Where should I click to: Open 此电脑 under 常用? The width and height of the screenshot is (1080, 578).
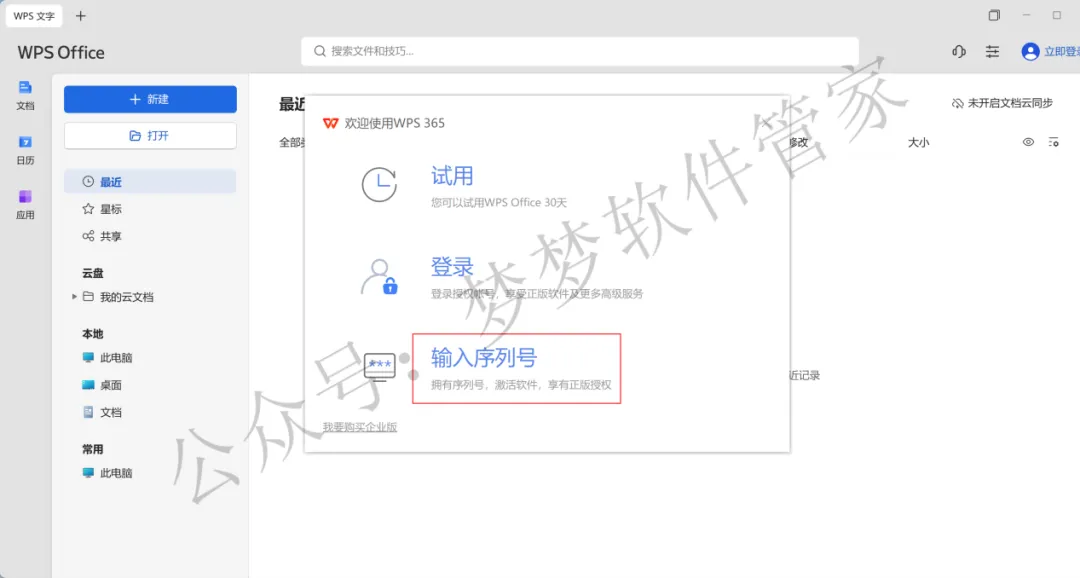[107, 473]
